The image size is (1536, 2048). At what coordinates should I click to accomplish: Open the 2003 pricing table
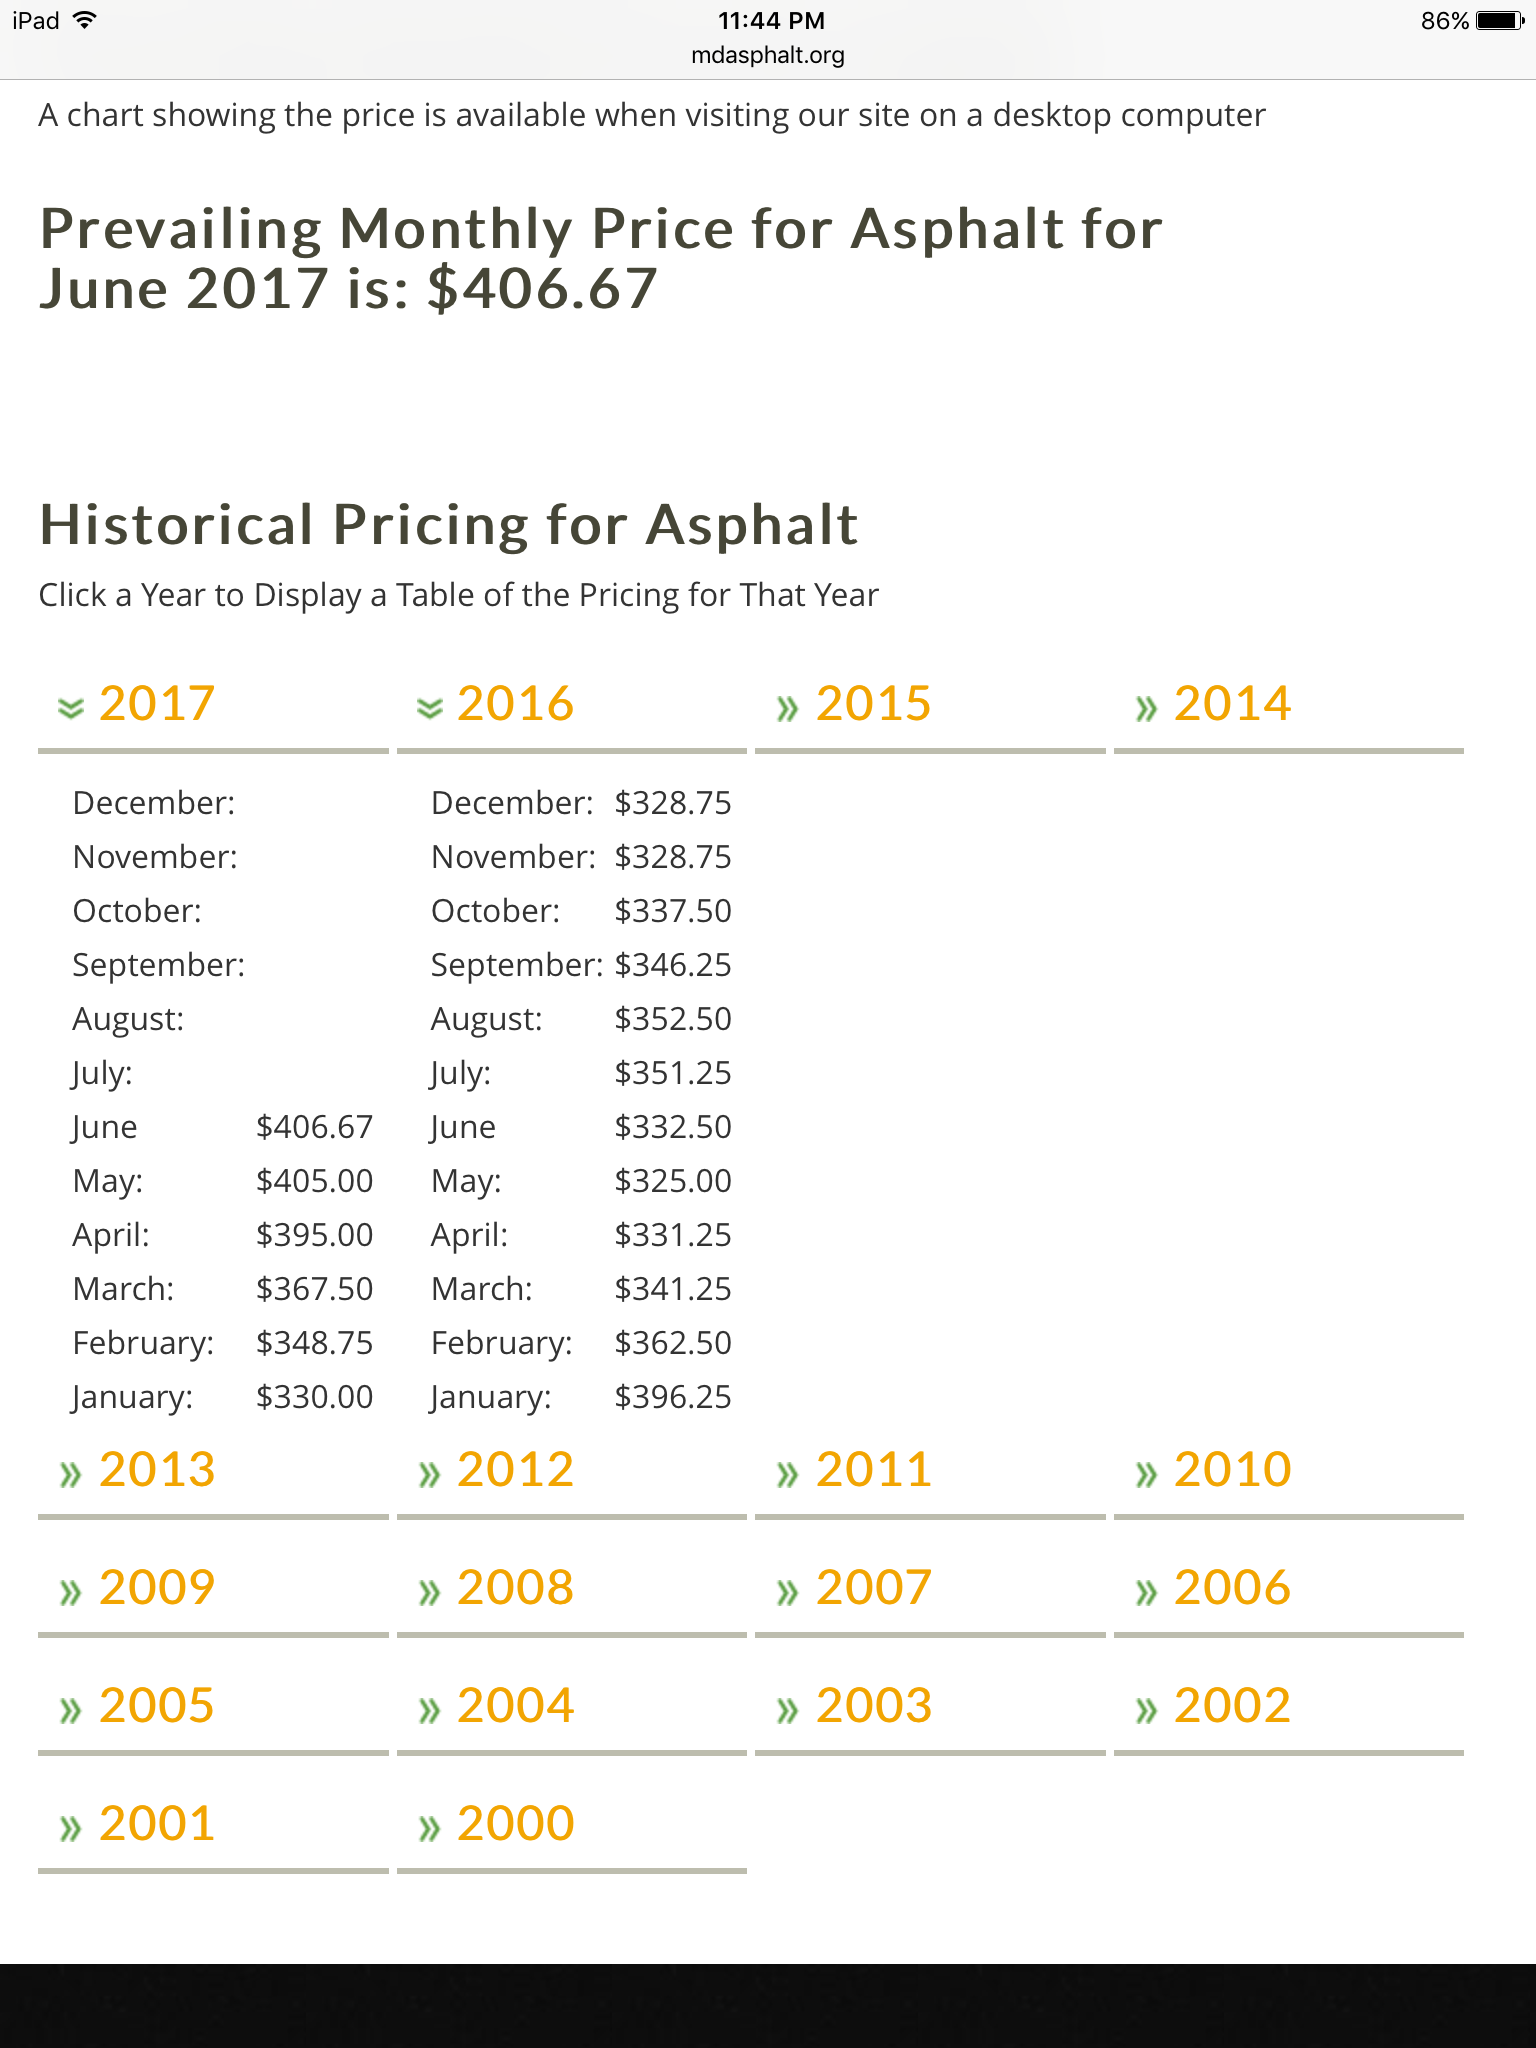(930, 1705)
